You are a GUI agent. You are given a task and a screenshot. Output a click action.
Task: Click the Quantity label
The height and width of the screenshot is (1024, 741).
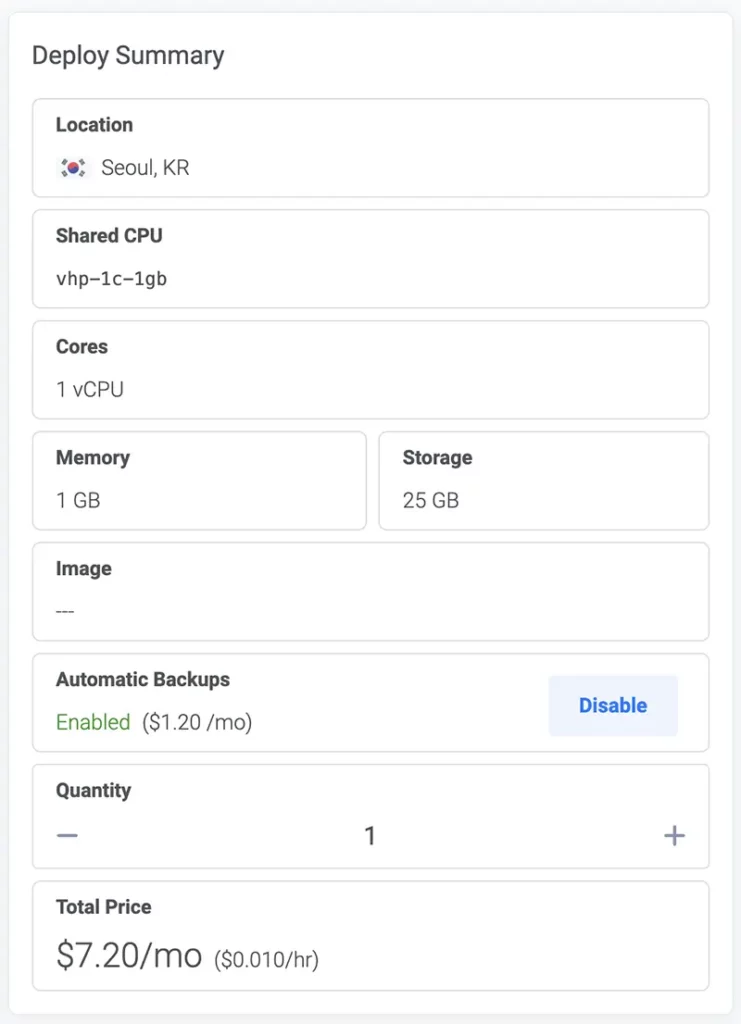(93, 790)
